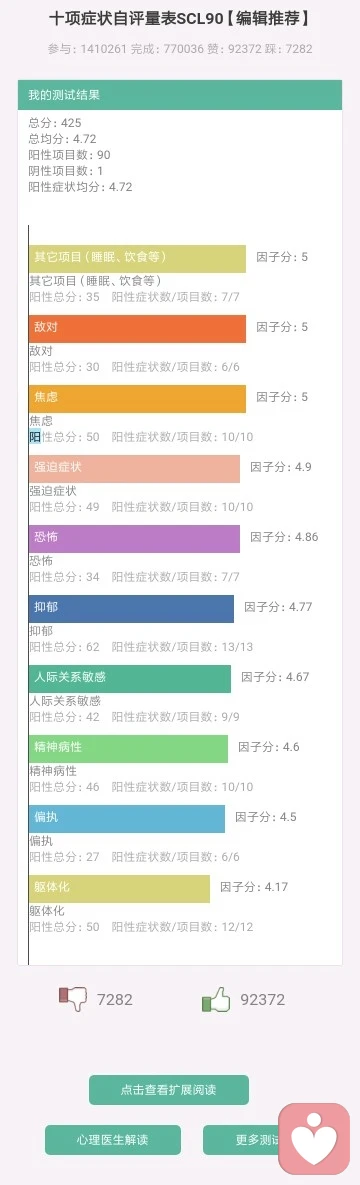Click the olive 躯体化 bar
The height and width of the screenshot is (1185, 360).
119,889
